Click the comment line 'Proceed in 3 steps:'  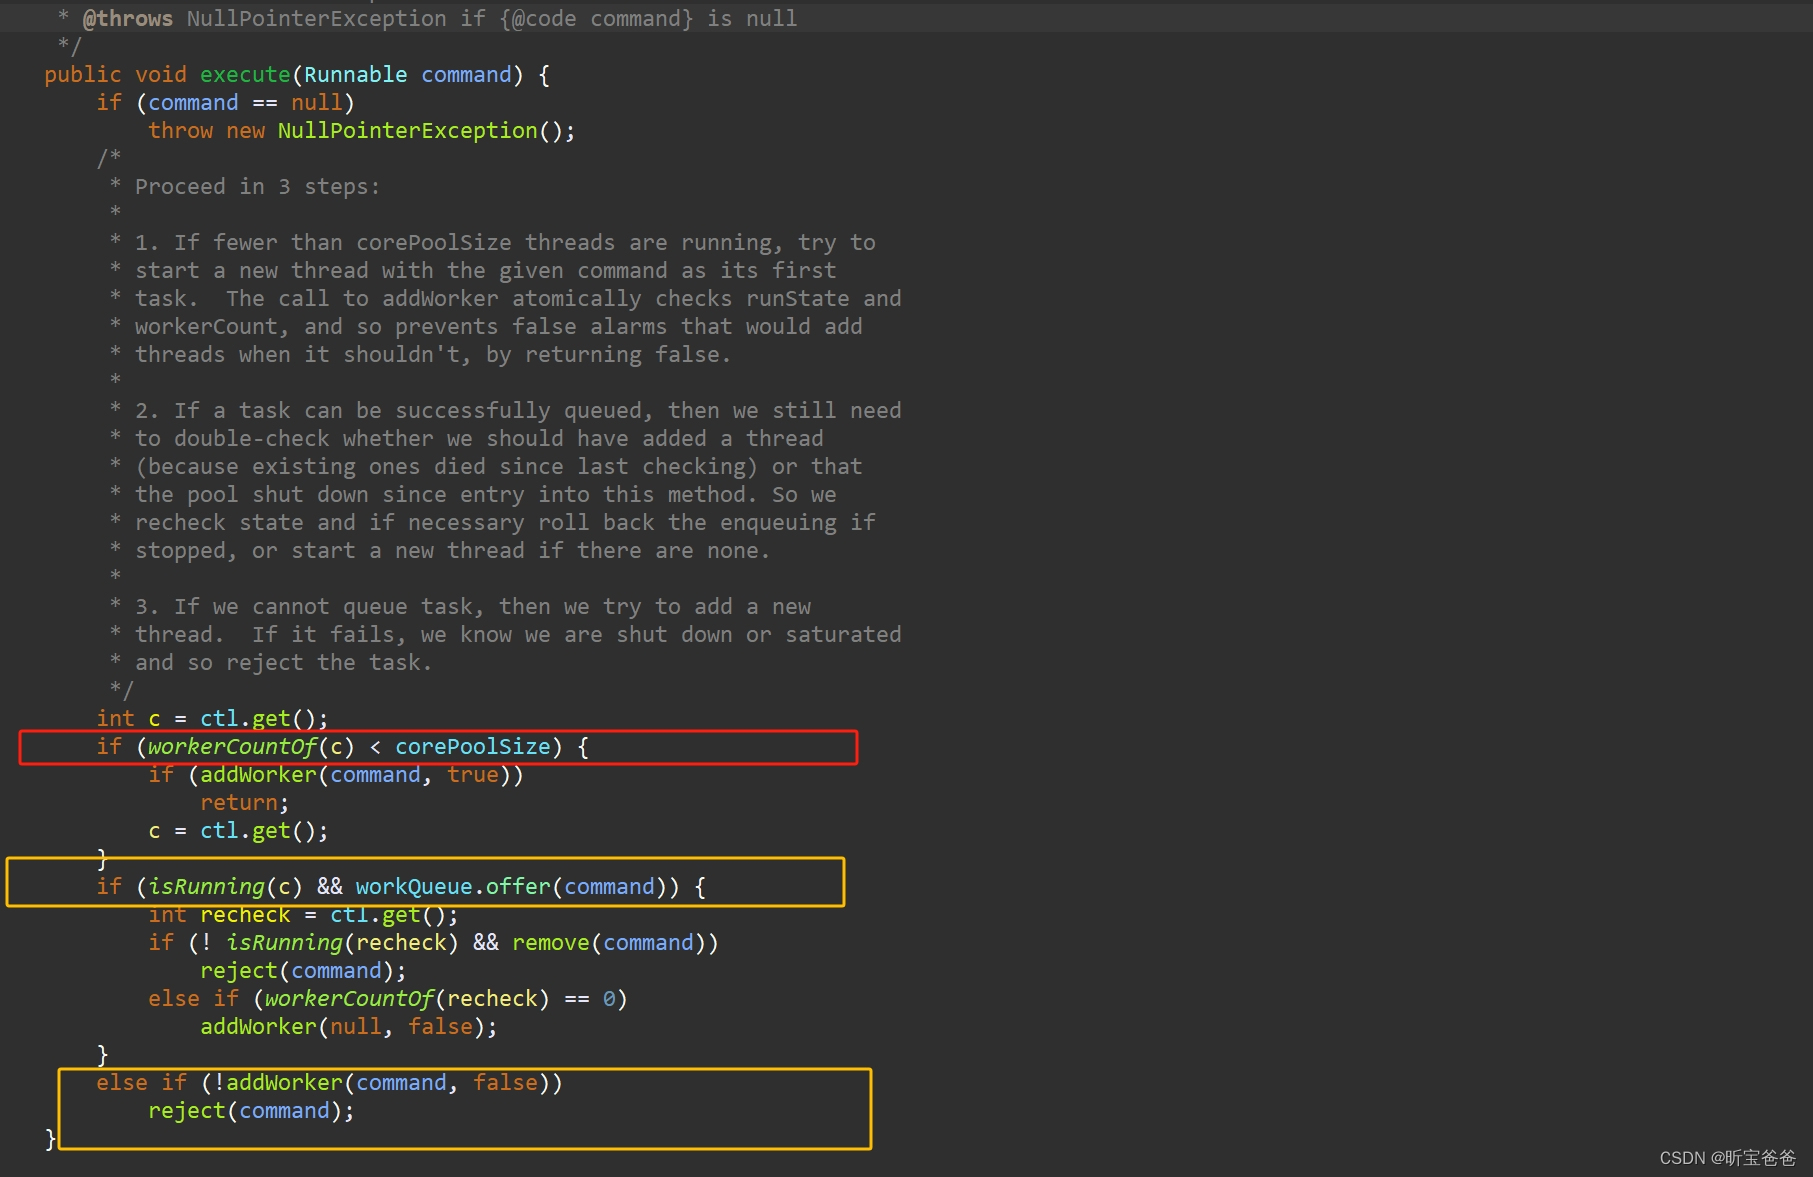258,187
